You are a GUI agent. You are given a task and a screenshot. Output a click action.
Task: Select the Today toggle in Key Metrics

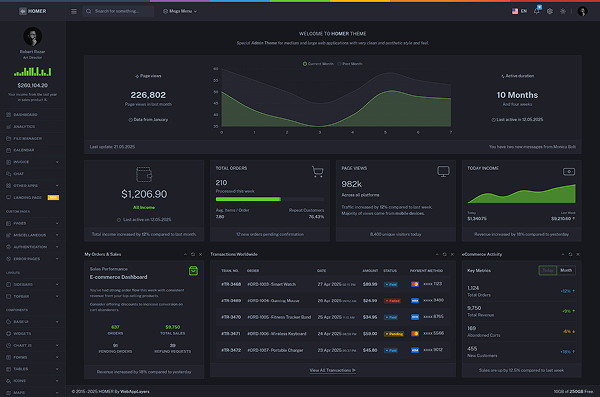point(548,270)
